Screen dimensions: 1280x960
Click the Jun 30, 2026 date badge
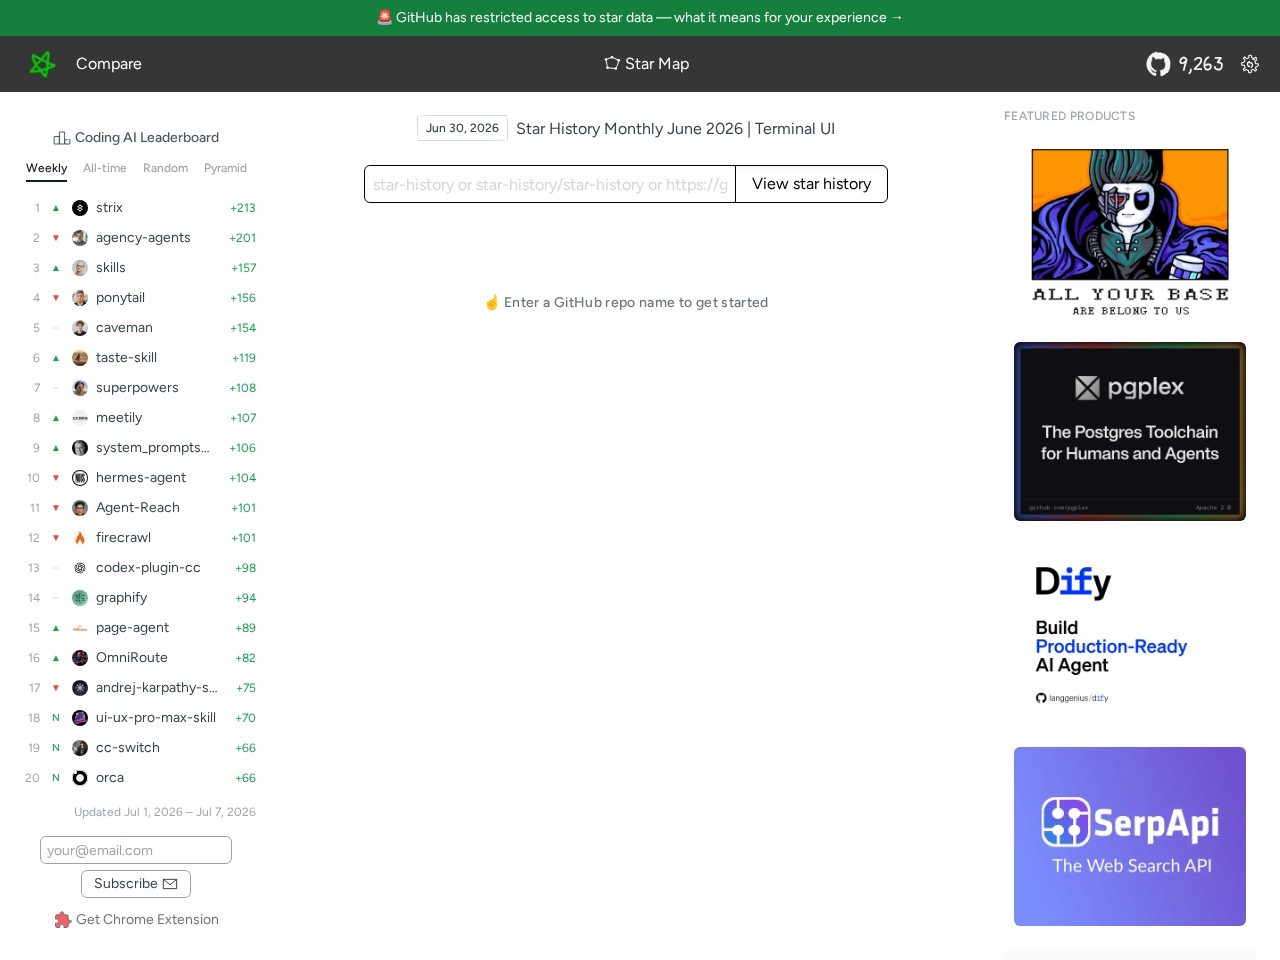click(462, 128)
